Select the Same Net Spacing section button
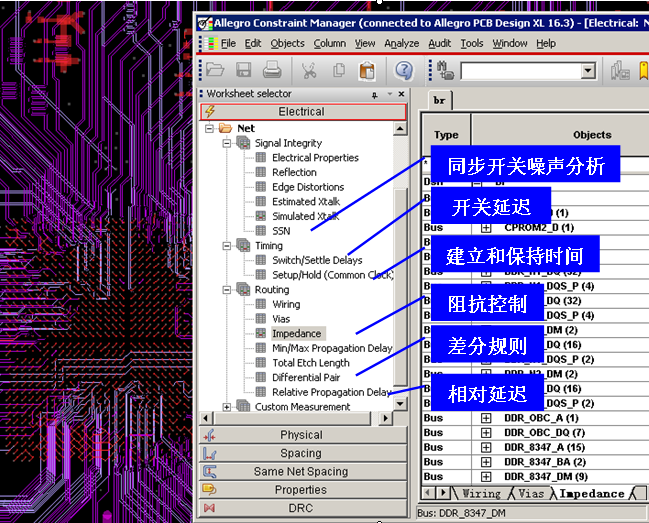Viewport: 649px width, 523px height. pyautogui.click(x=303, y=471)
